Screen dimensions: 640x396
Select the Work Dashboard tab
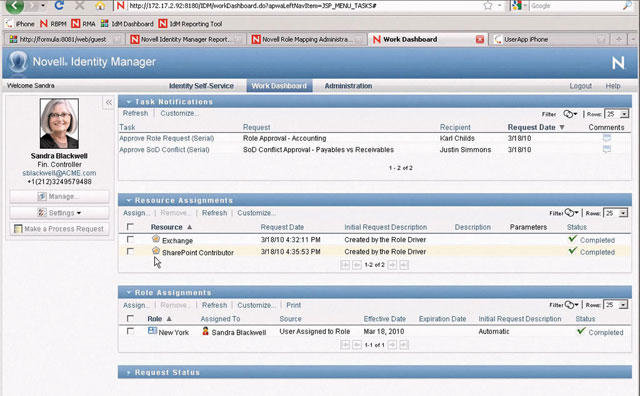[279, 86]
